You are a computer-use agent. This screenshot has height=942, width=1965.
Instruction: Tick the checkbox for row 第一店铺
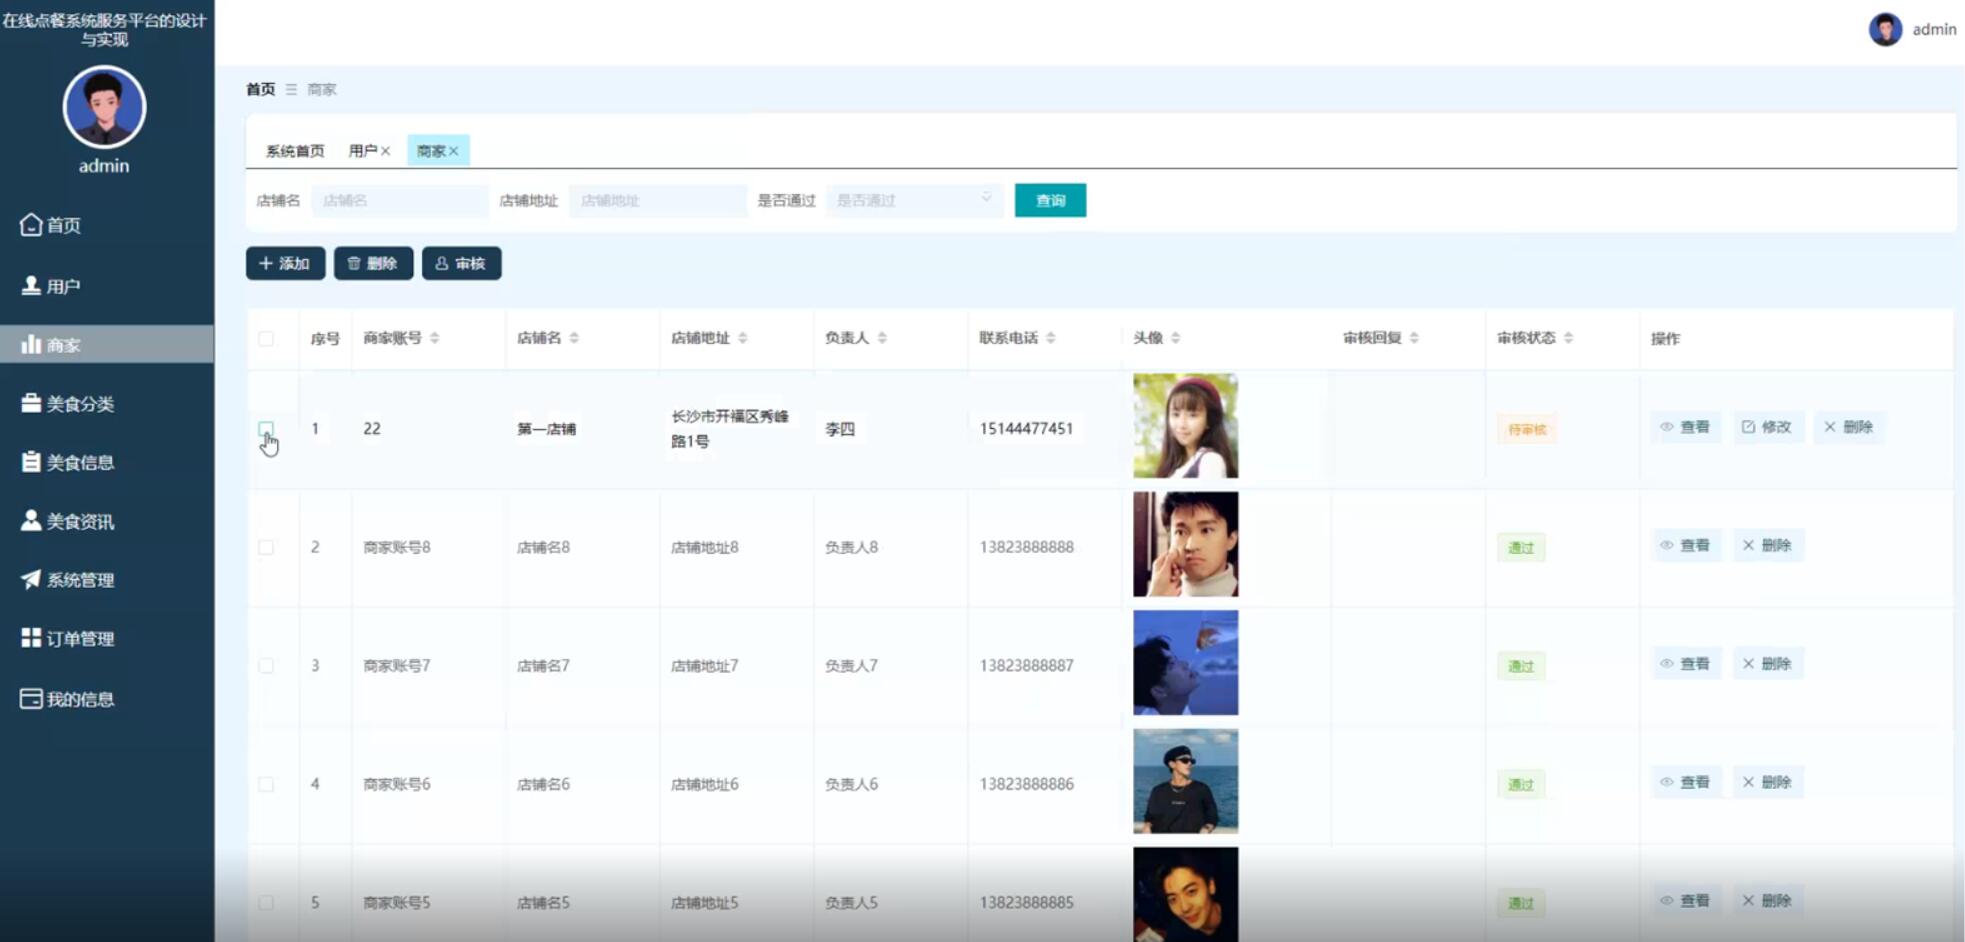tap(266, 429)
